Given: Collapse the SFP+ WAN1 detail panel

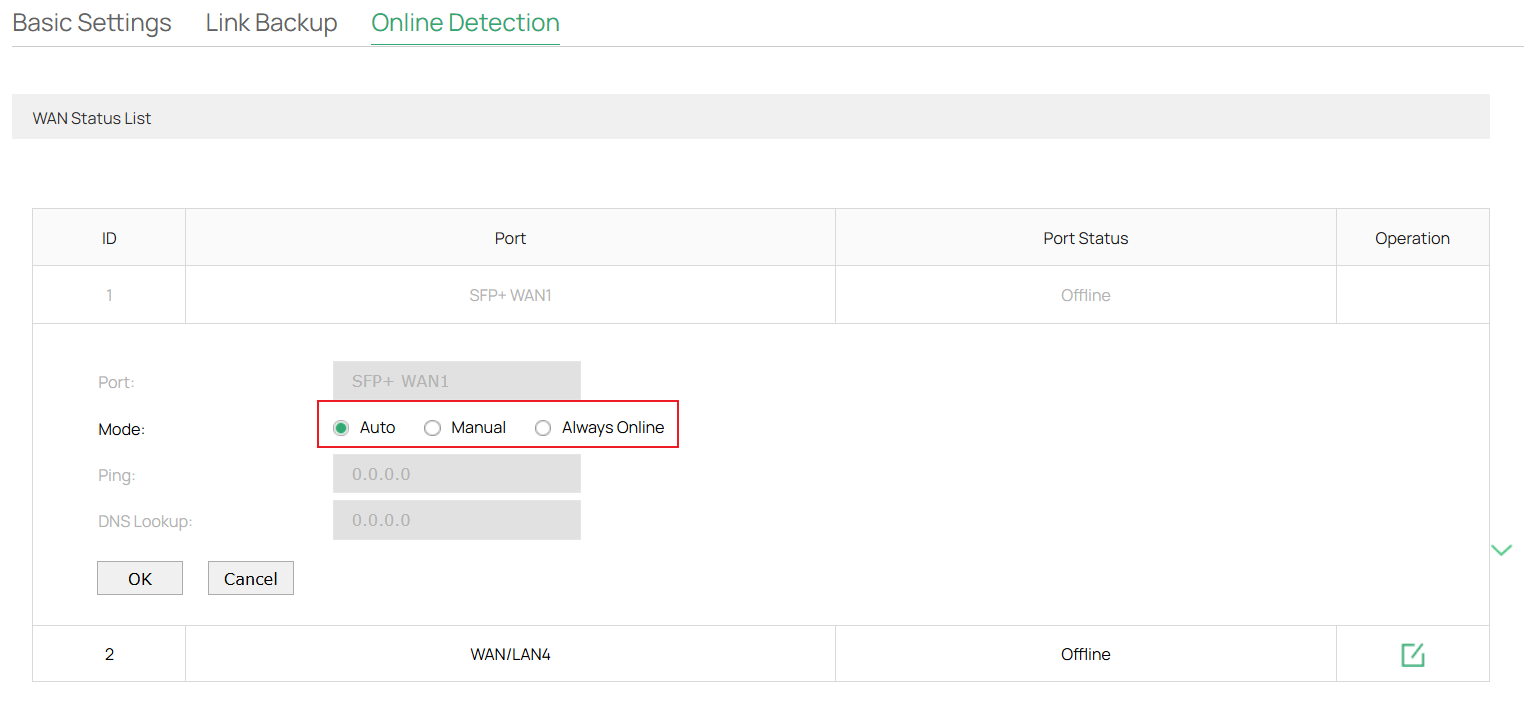Looking at the screenshot, I should coord(1501,549).
